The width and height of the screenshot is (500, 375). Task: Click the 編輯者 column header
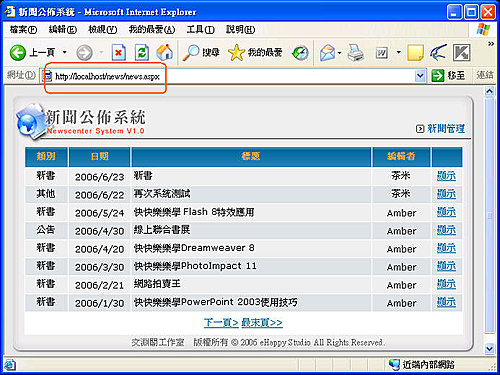(x=401, y=156)
